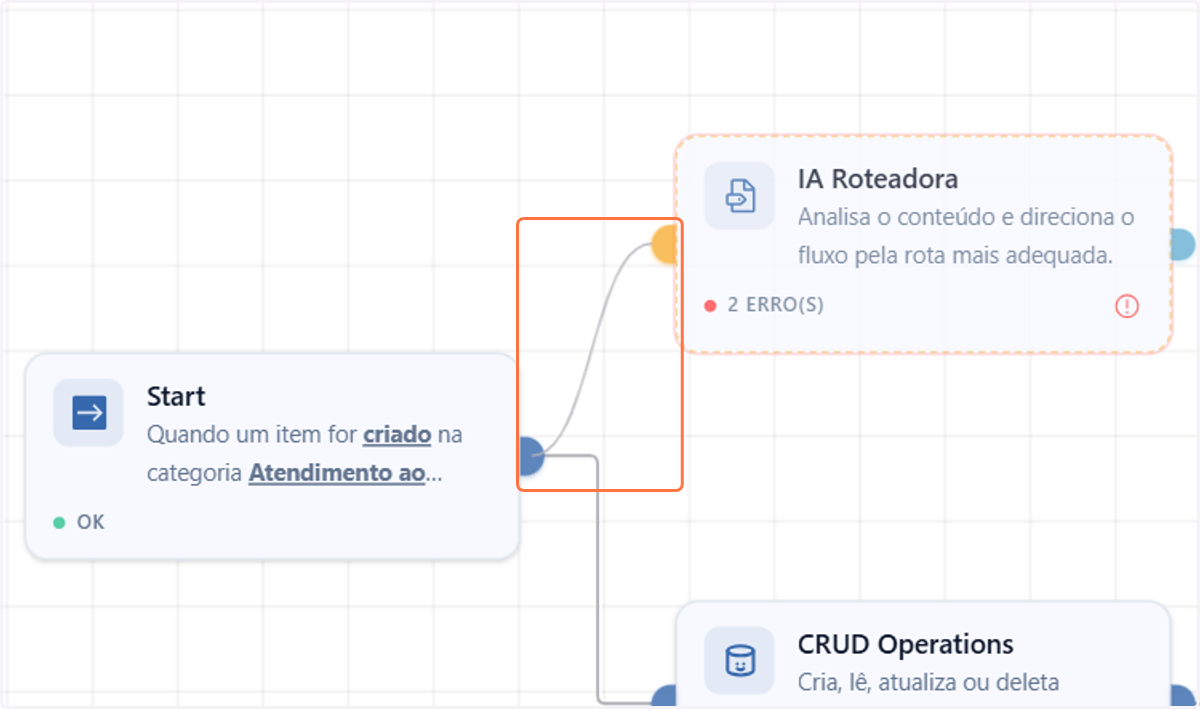1200x709 pixels.
Task: Click the CRUD Operations database icon
Action: point(739,660)
